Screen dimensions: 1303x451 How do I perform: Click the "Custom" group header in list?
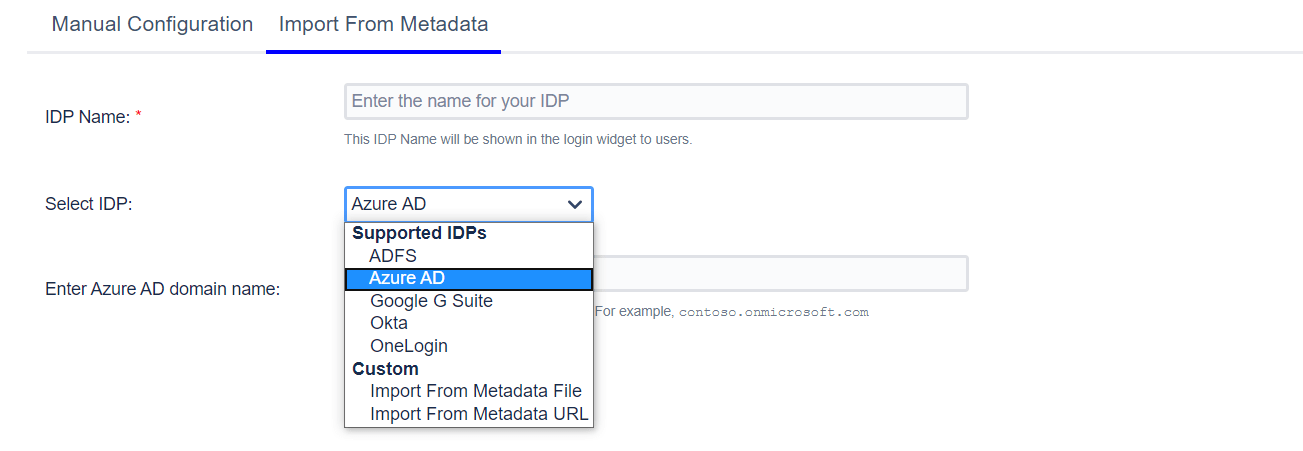point(385,369)
